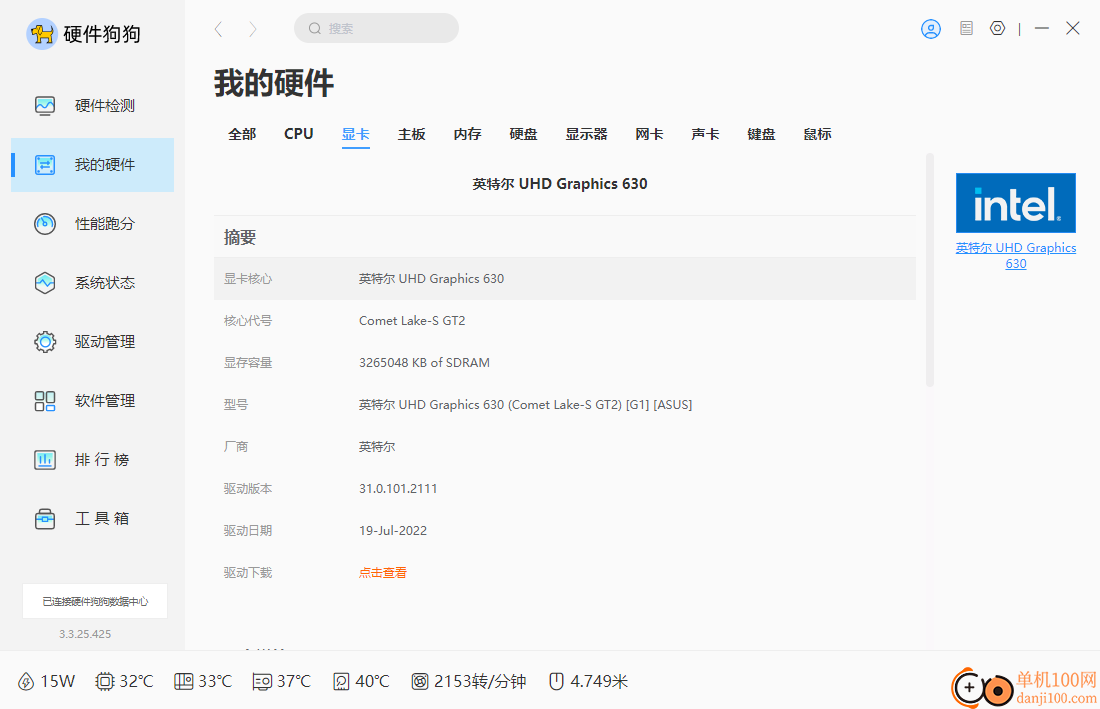1100x709 pixels.
Task: Minimize the 硬件狗狗 window
Action: tap(1042, 28)
